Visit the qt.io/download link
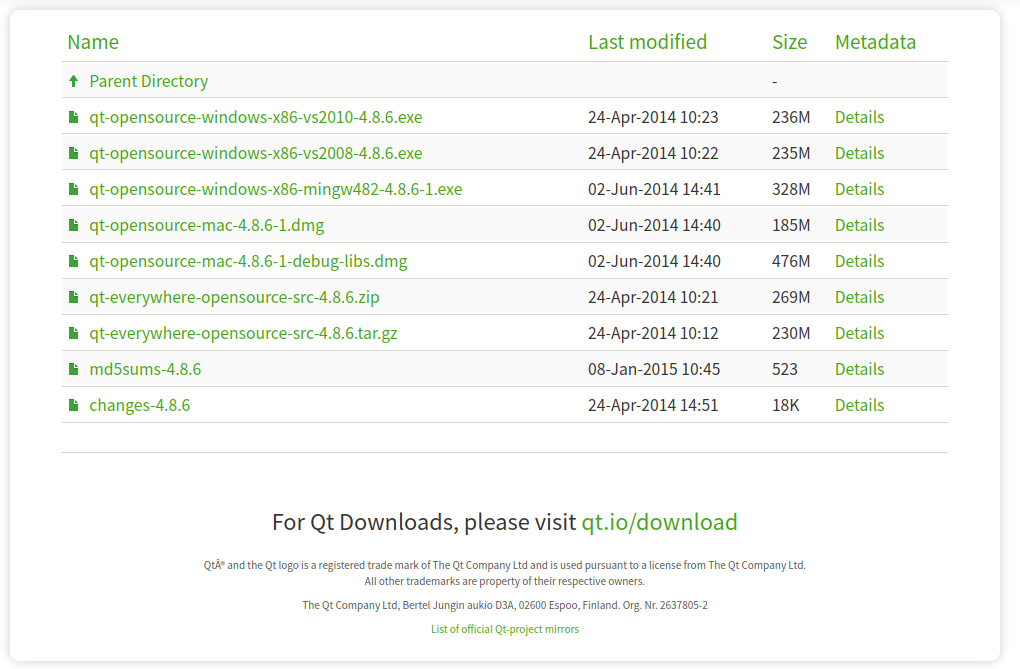The height and width of the screenshot is (669, 1020). tap(659, 522)
